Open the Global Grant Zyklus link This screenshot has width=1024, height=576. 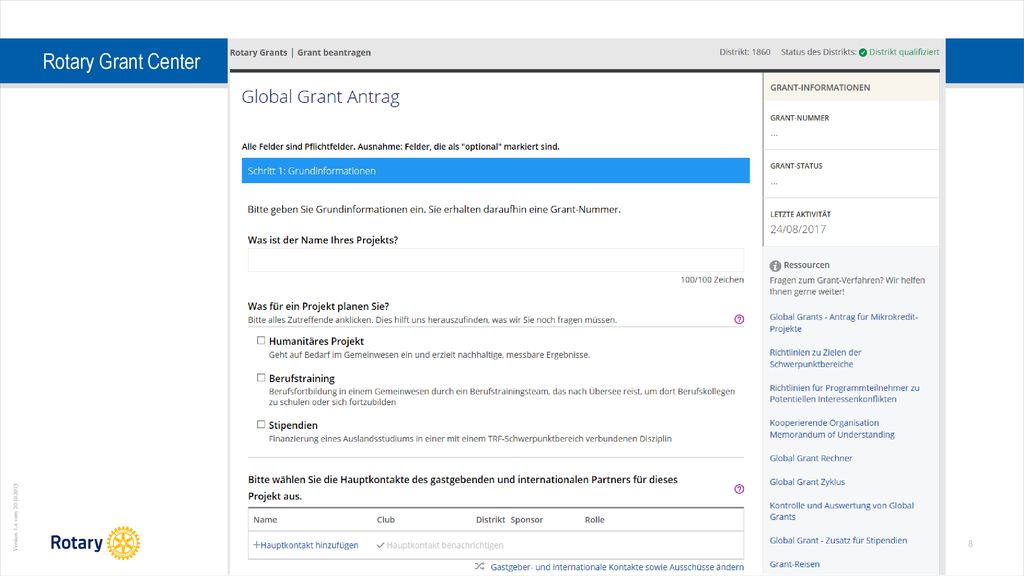(x=807, y=482)
